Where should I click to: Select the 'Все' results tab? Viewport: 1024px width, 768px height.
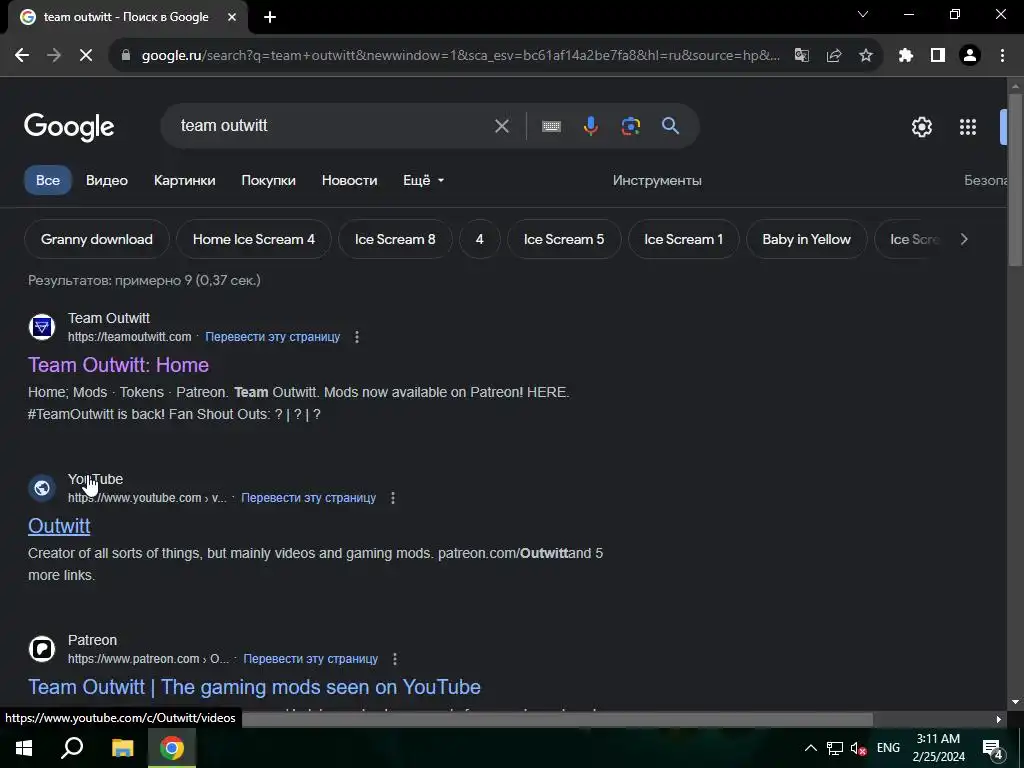[48, 180]
